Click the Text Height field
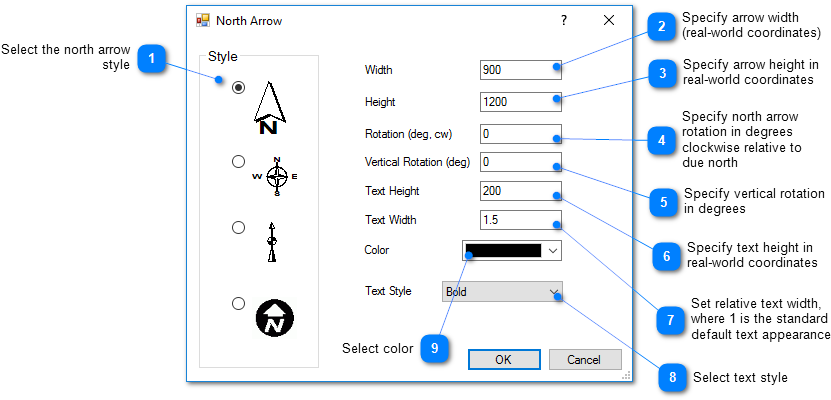Screen dimensions: 831x400 520,191
